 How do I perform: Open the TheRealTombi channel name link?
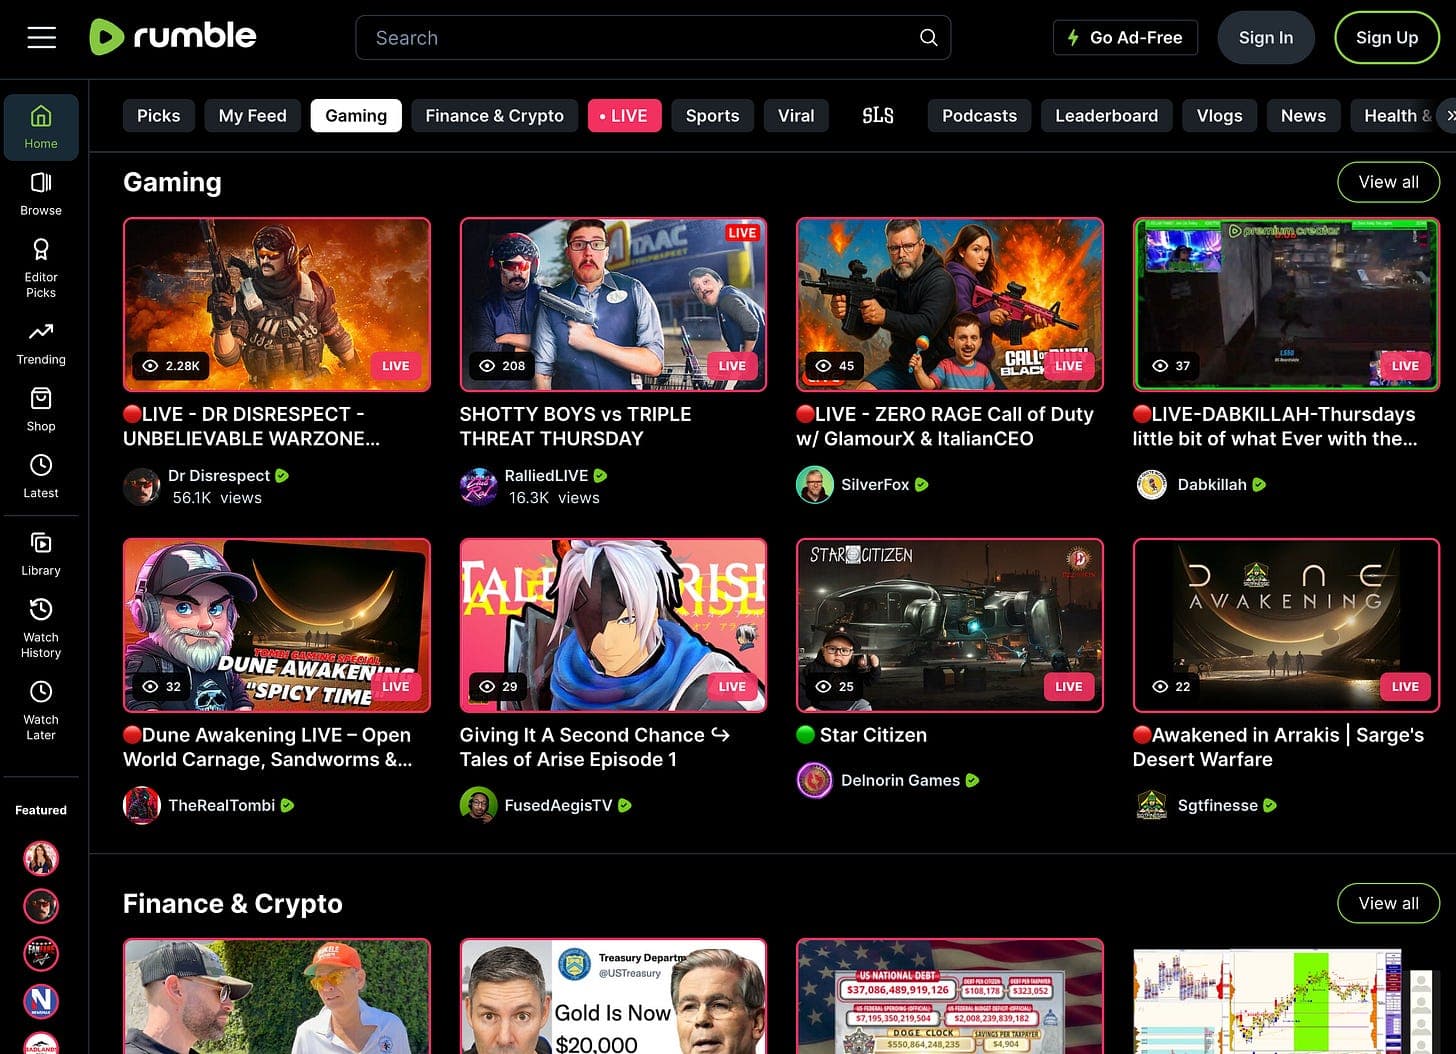(222, 806)
